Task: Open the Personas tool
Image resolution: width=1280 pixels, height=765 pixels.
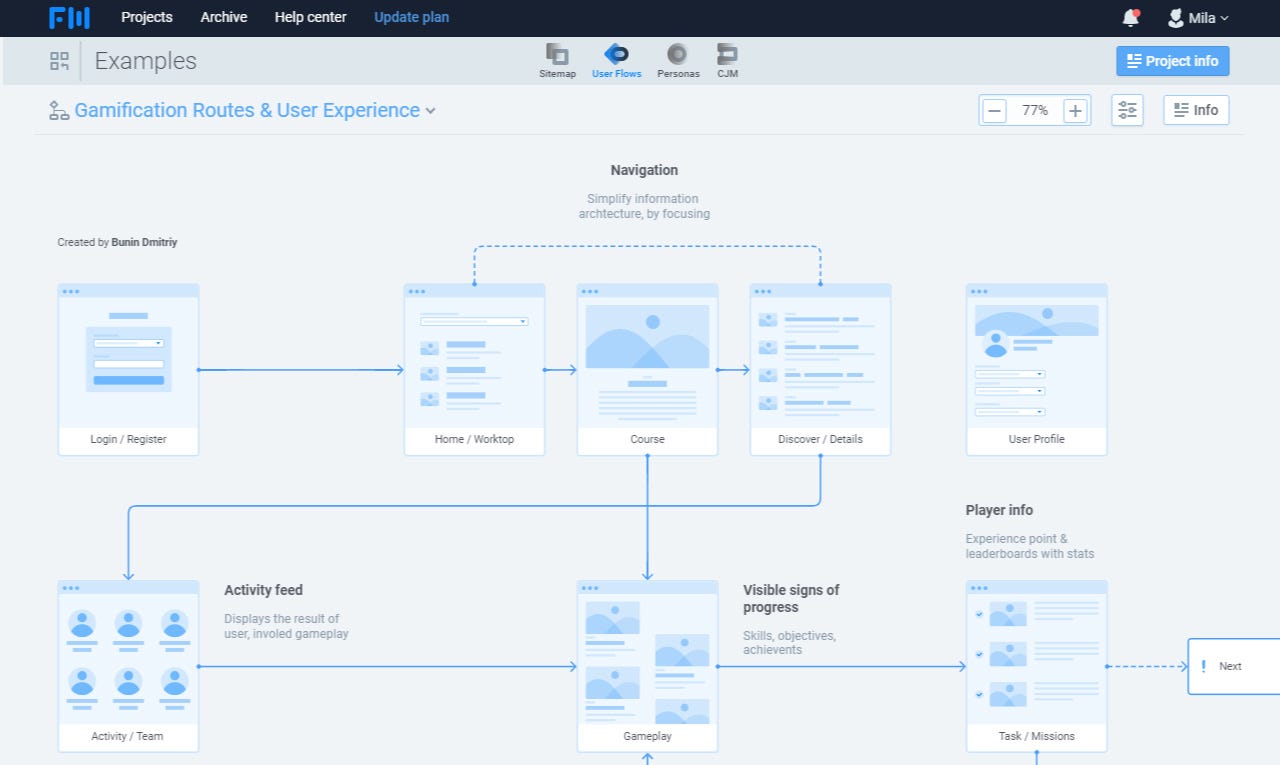Action: pos(678,58)
